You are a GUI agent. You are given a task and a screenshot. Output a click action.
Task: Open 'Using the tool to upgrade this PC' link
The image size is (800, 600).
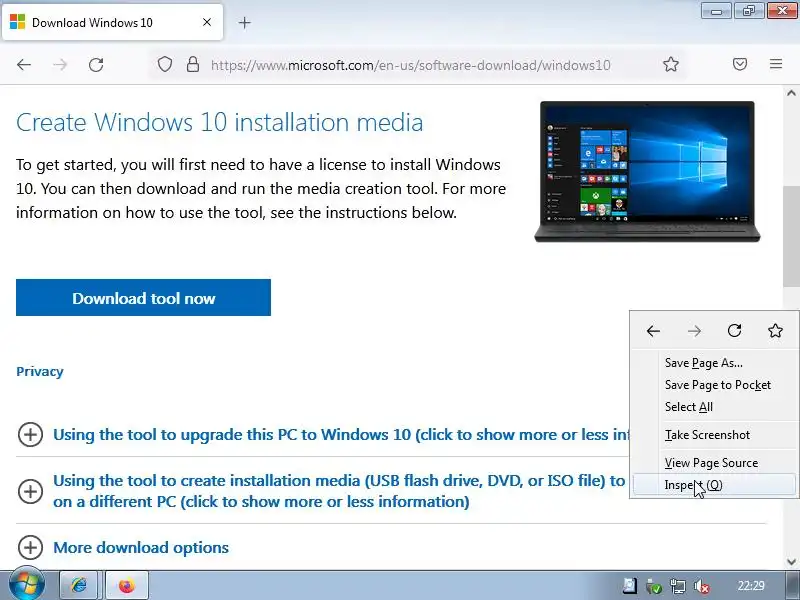tap(341, 435)
